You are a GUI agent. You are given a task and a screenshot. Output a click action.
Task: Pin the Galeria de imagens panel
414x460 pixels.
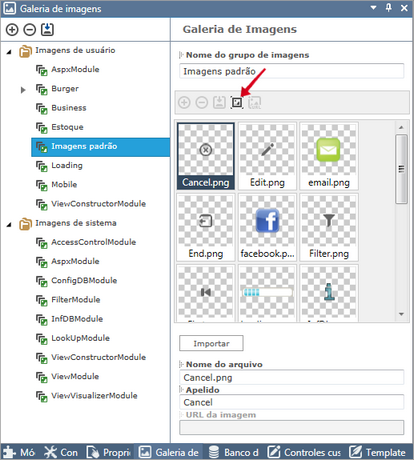(x=389, y=8)
